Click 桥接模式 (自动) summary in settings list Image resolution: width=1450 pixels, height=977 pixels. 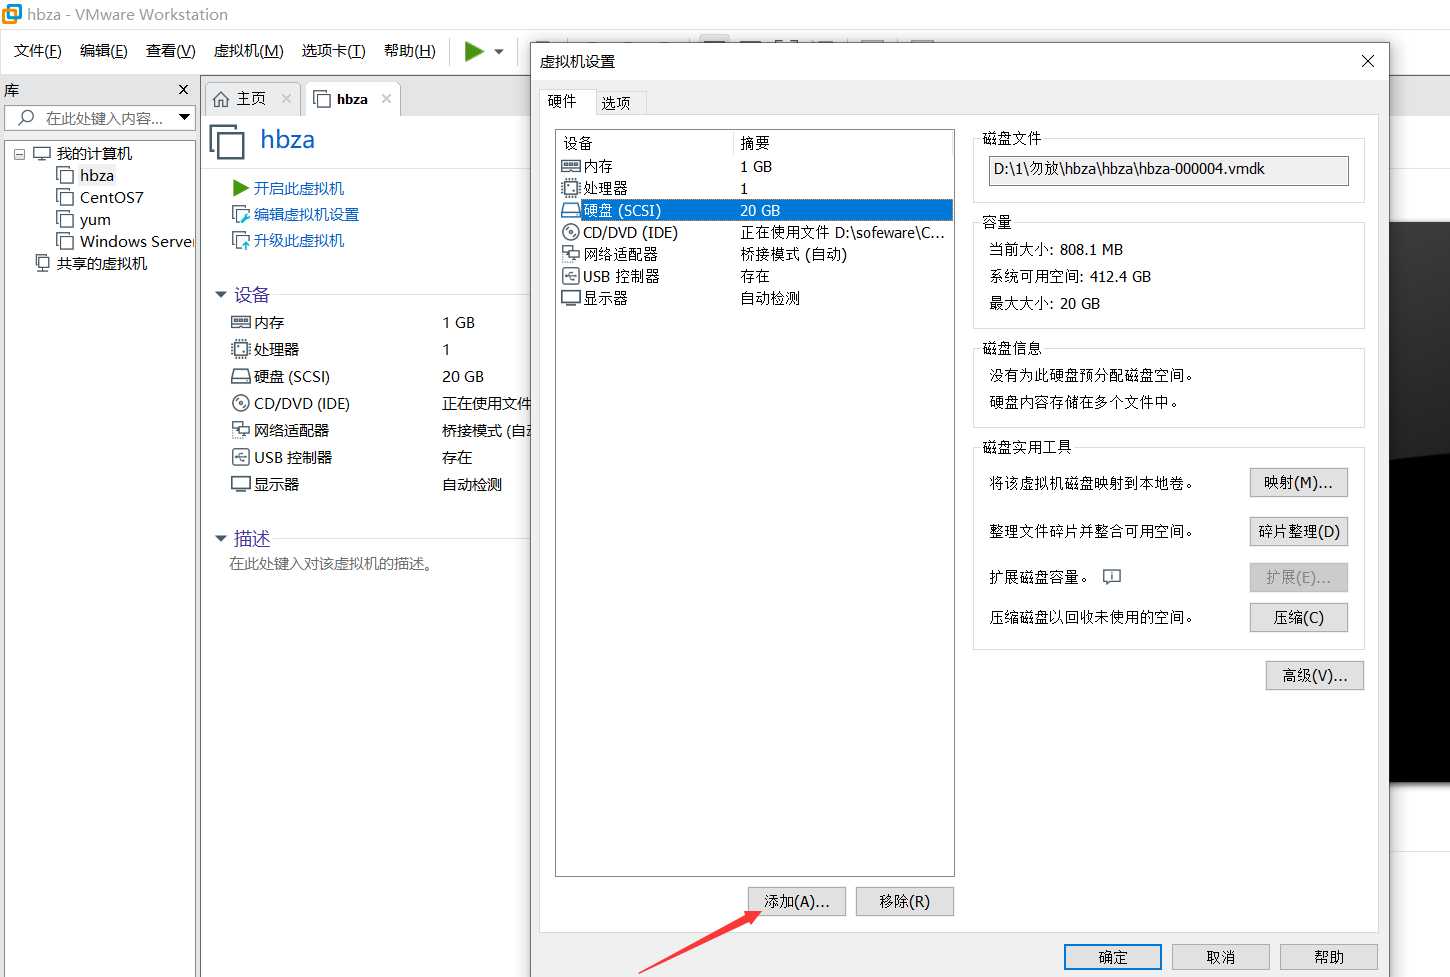click(x=793, y=254)
